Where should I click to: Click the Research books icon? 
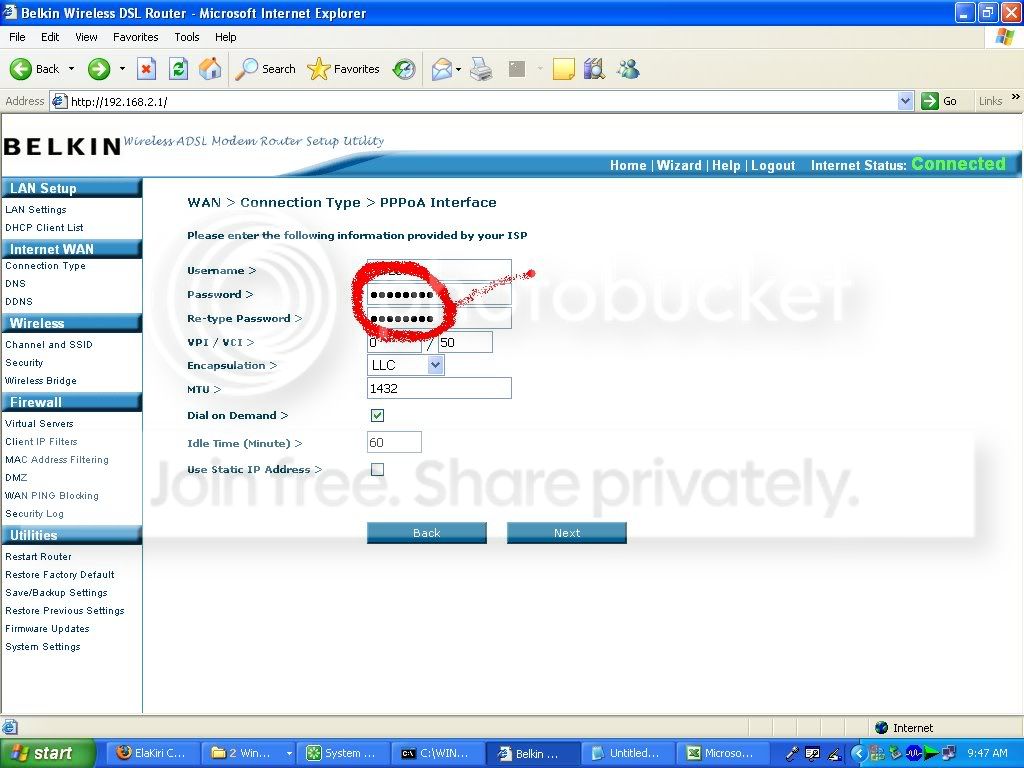tap(594, 69)
